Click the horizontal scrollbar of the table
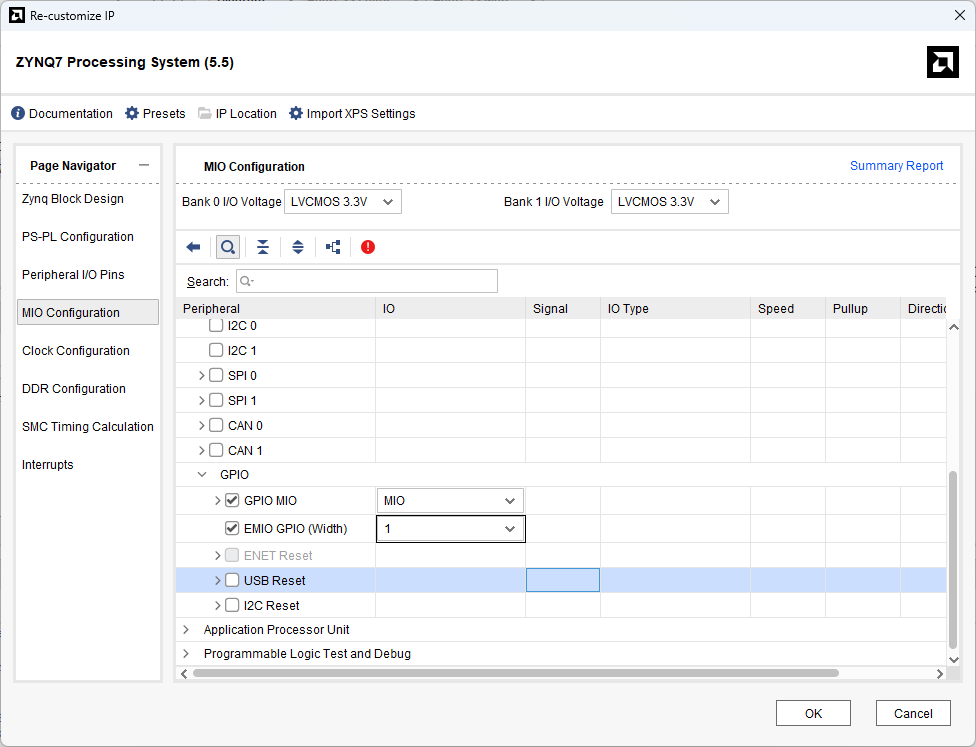Viewport: 976px width, 747px height. (x=515, y=673)
